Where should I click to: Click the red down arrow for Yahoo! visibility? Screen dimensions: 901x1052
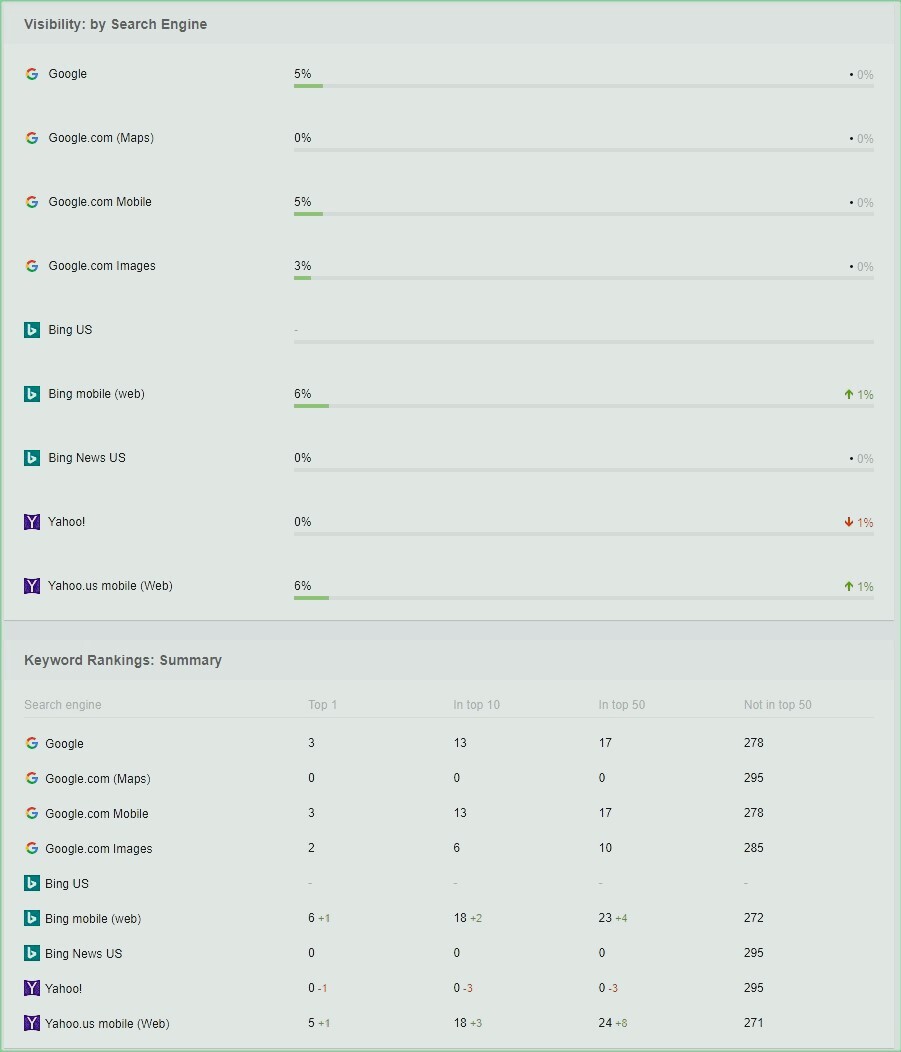coord(849,522)
